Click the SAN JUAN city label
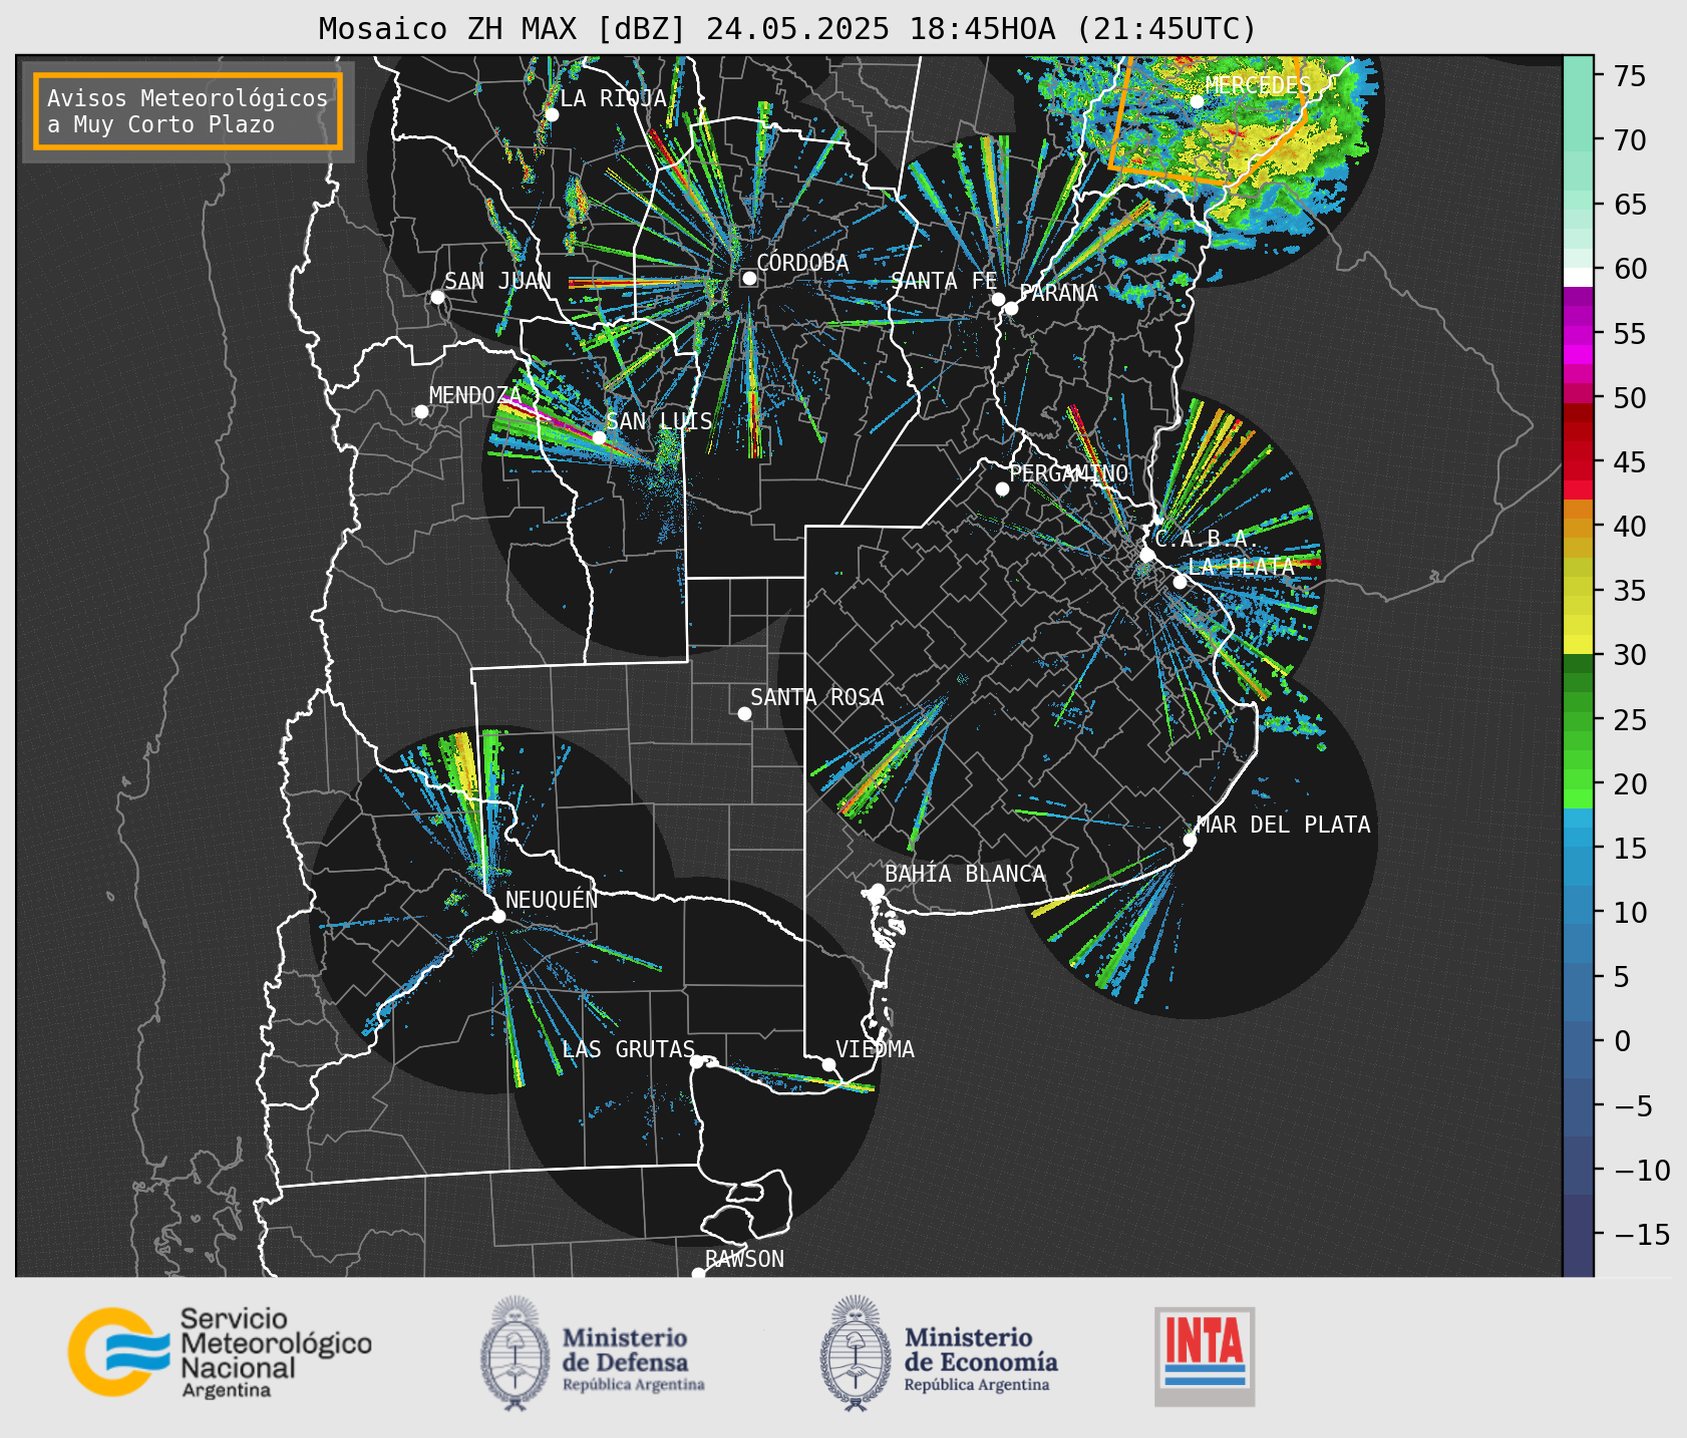This screenshot has width=1687, height=1438. pos(497,281)
